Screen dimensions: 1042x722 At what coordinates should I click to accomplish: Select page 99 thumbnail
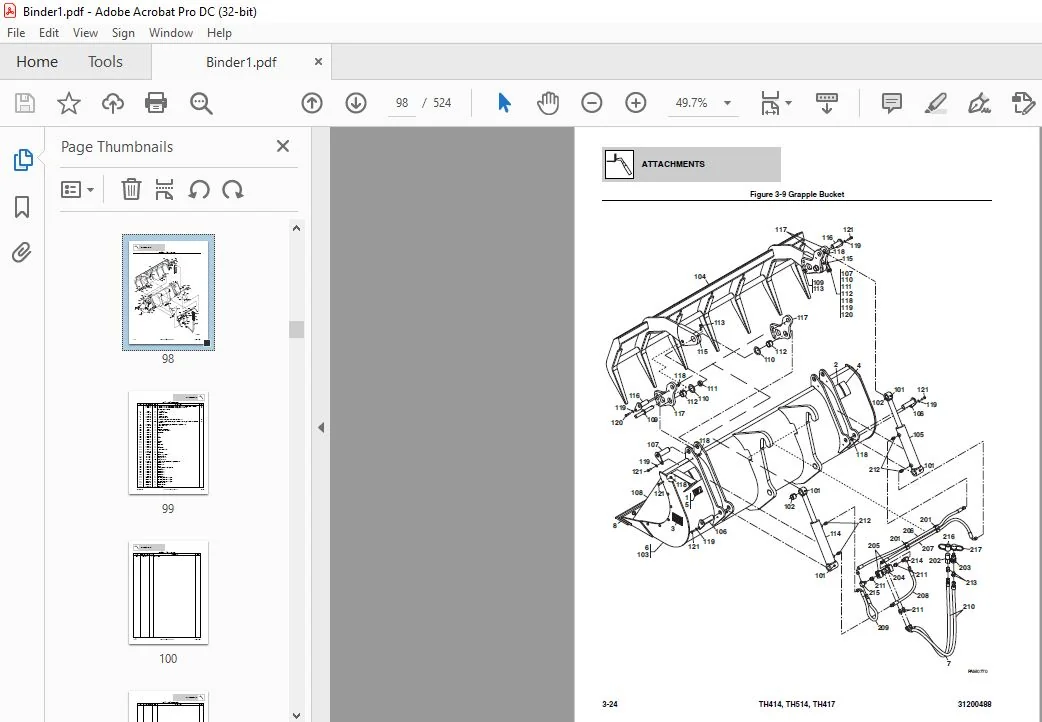[x=168, y=443]
